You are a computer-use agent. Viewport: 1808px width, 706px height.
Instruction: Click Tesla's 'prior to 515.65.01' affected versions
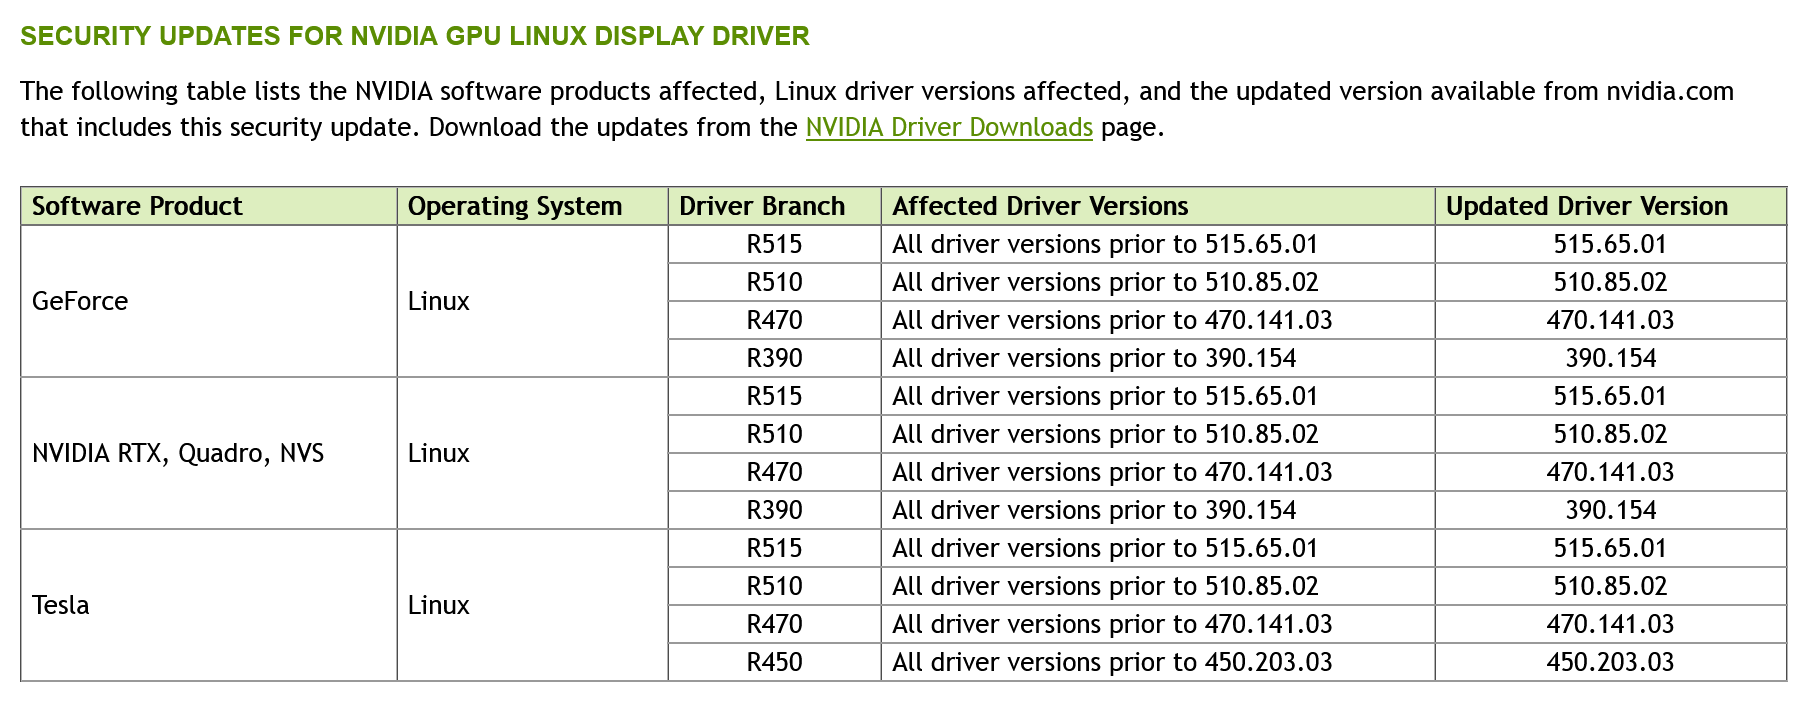[1158, 548]
